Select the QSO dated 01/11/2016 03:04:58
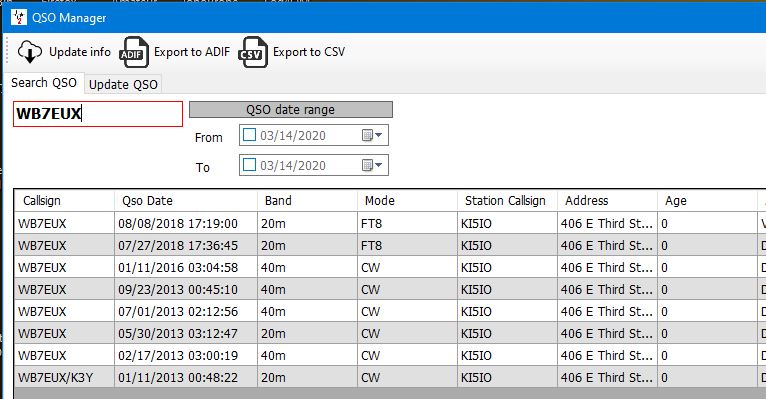The height and width of the screenshot is (399, 766). [x=390, y=267]
